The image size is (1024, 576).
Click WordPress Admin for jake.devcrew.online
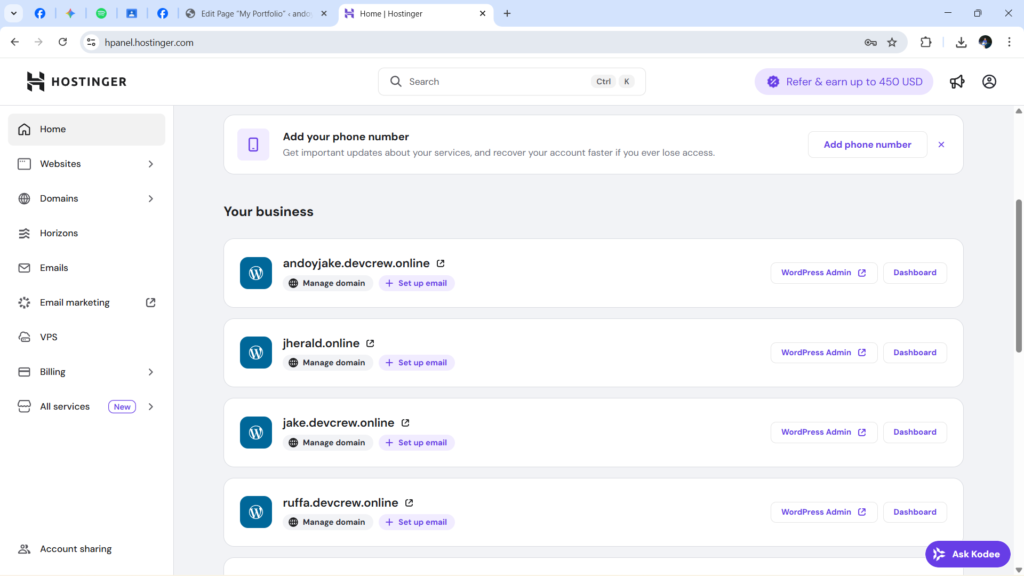(823, 432)
